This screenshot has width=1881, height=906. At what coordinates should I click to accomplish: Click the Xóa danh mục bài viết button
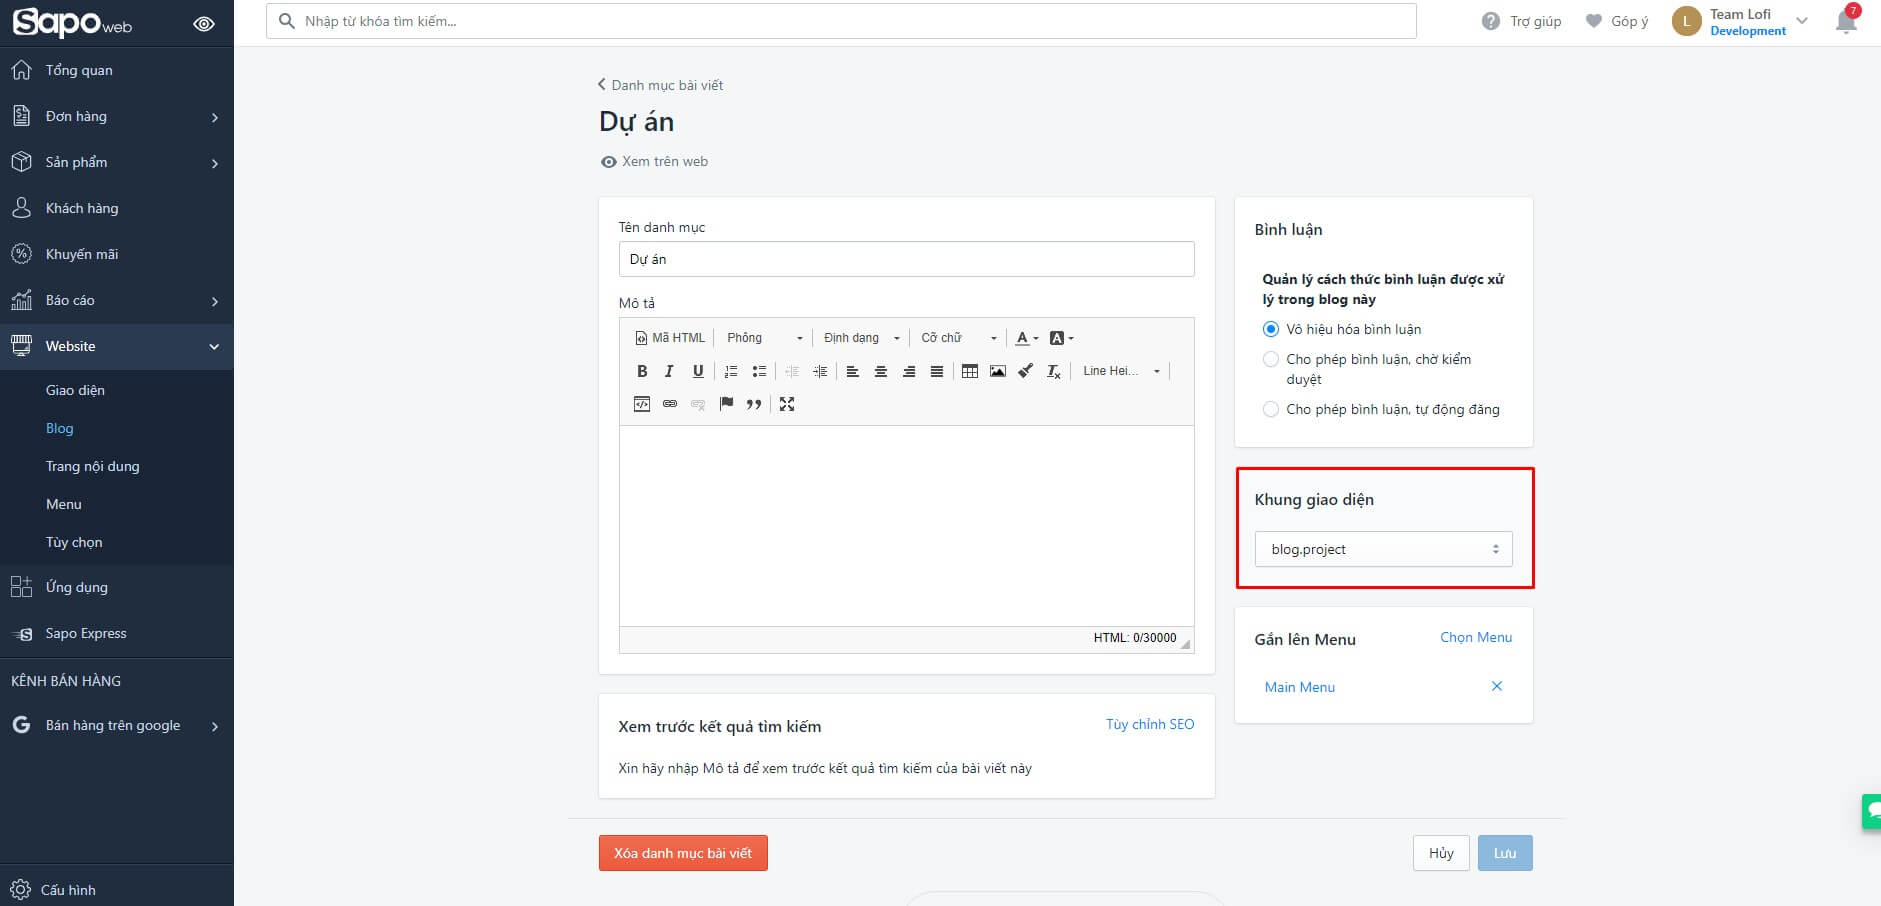(683, 853)
